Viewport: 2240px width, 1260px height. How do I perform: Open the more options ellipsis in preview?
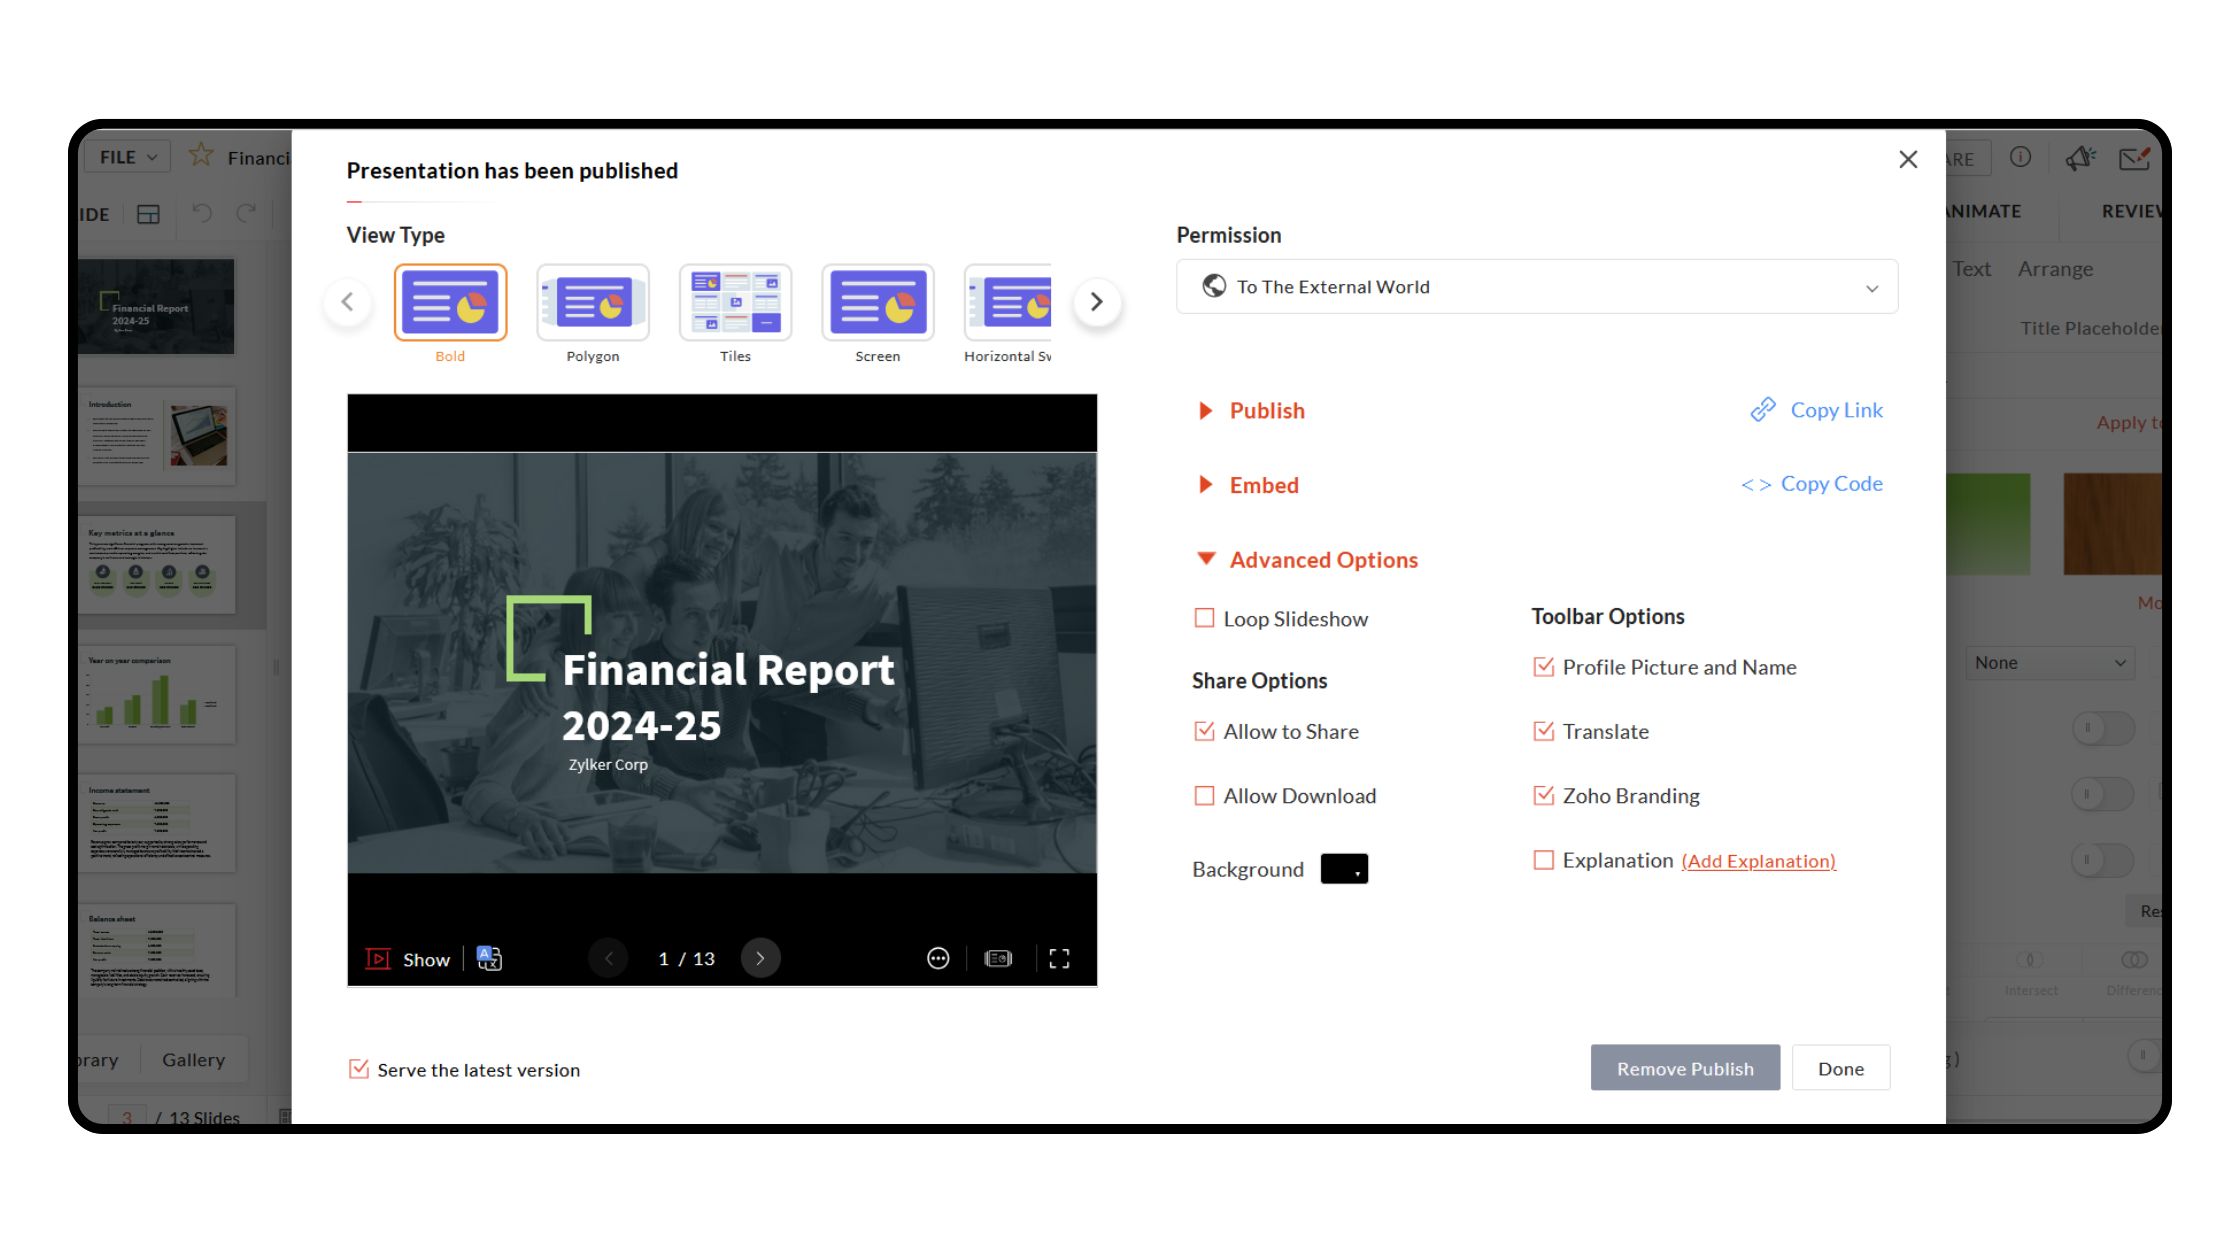[938, 959]
